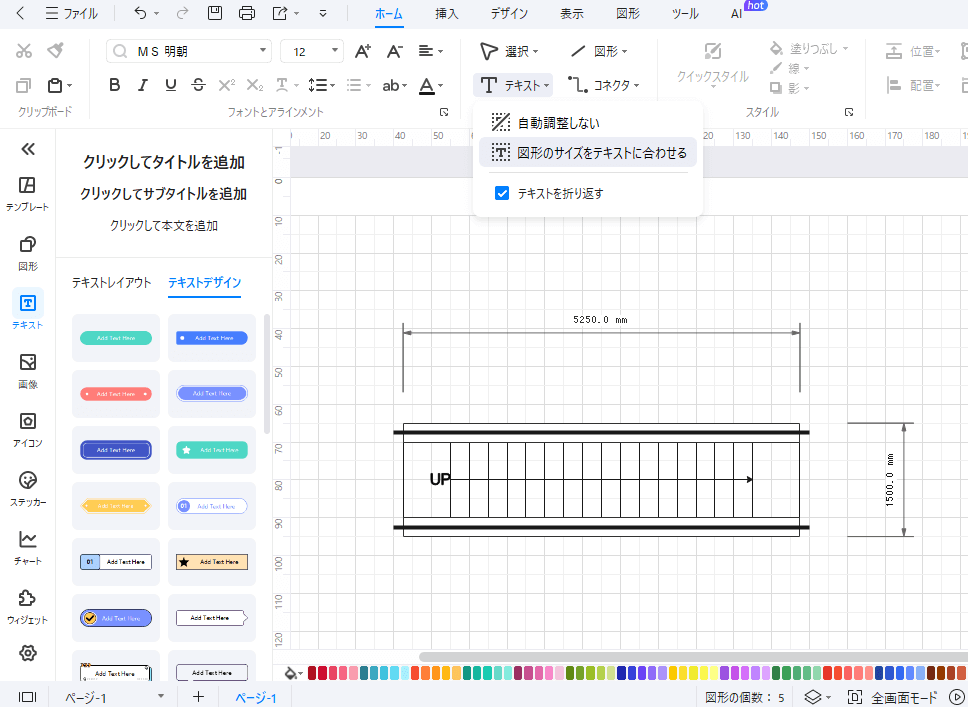This screenshot has height=707, width=968.
Task: Switch to テキストレイアウト tab
Action: 111,283
